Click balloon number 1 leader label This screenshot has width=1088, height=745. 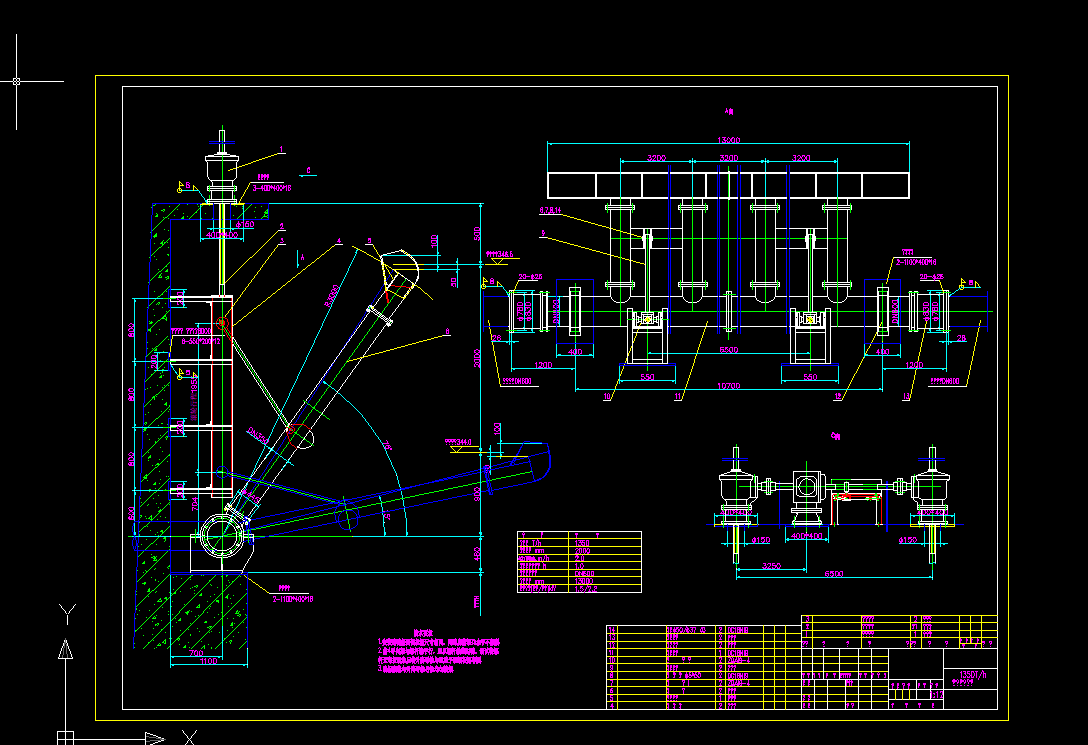(x=281, y=149)
